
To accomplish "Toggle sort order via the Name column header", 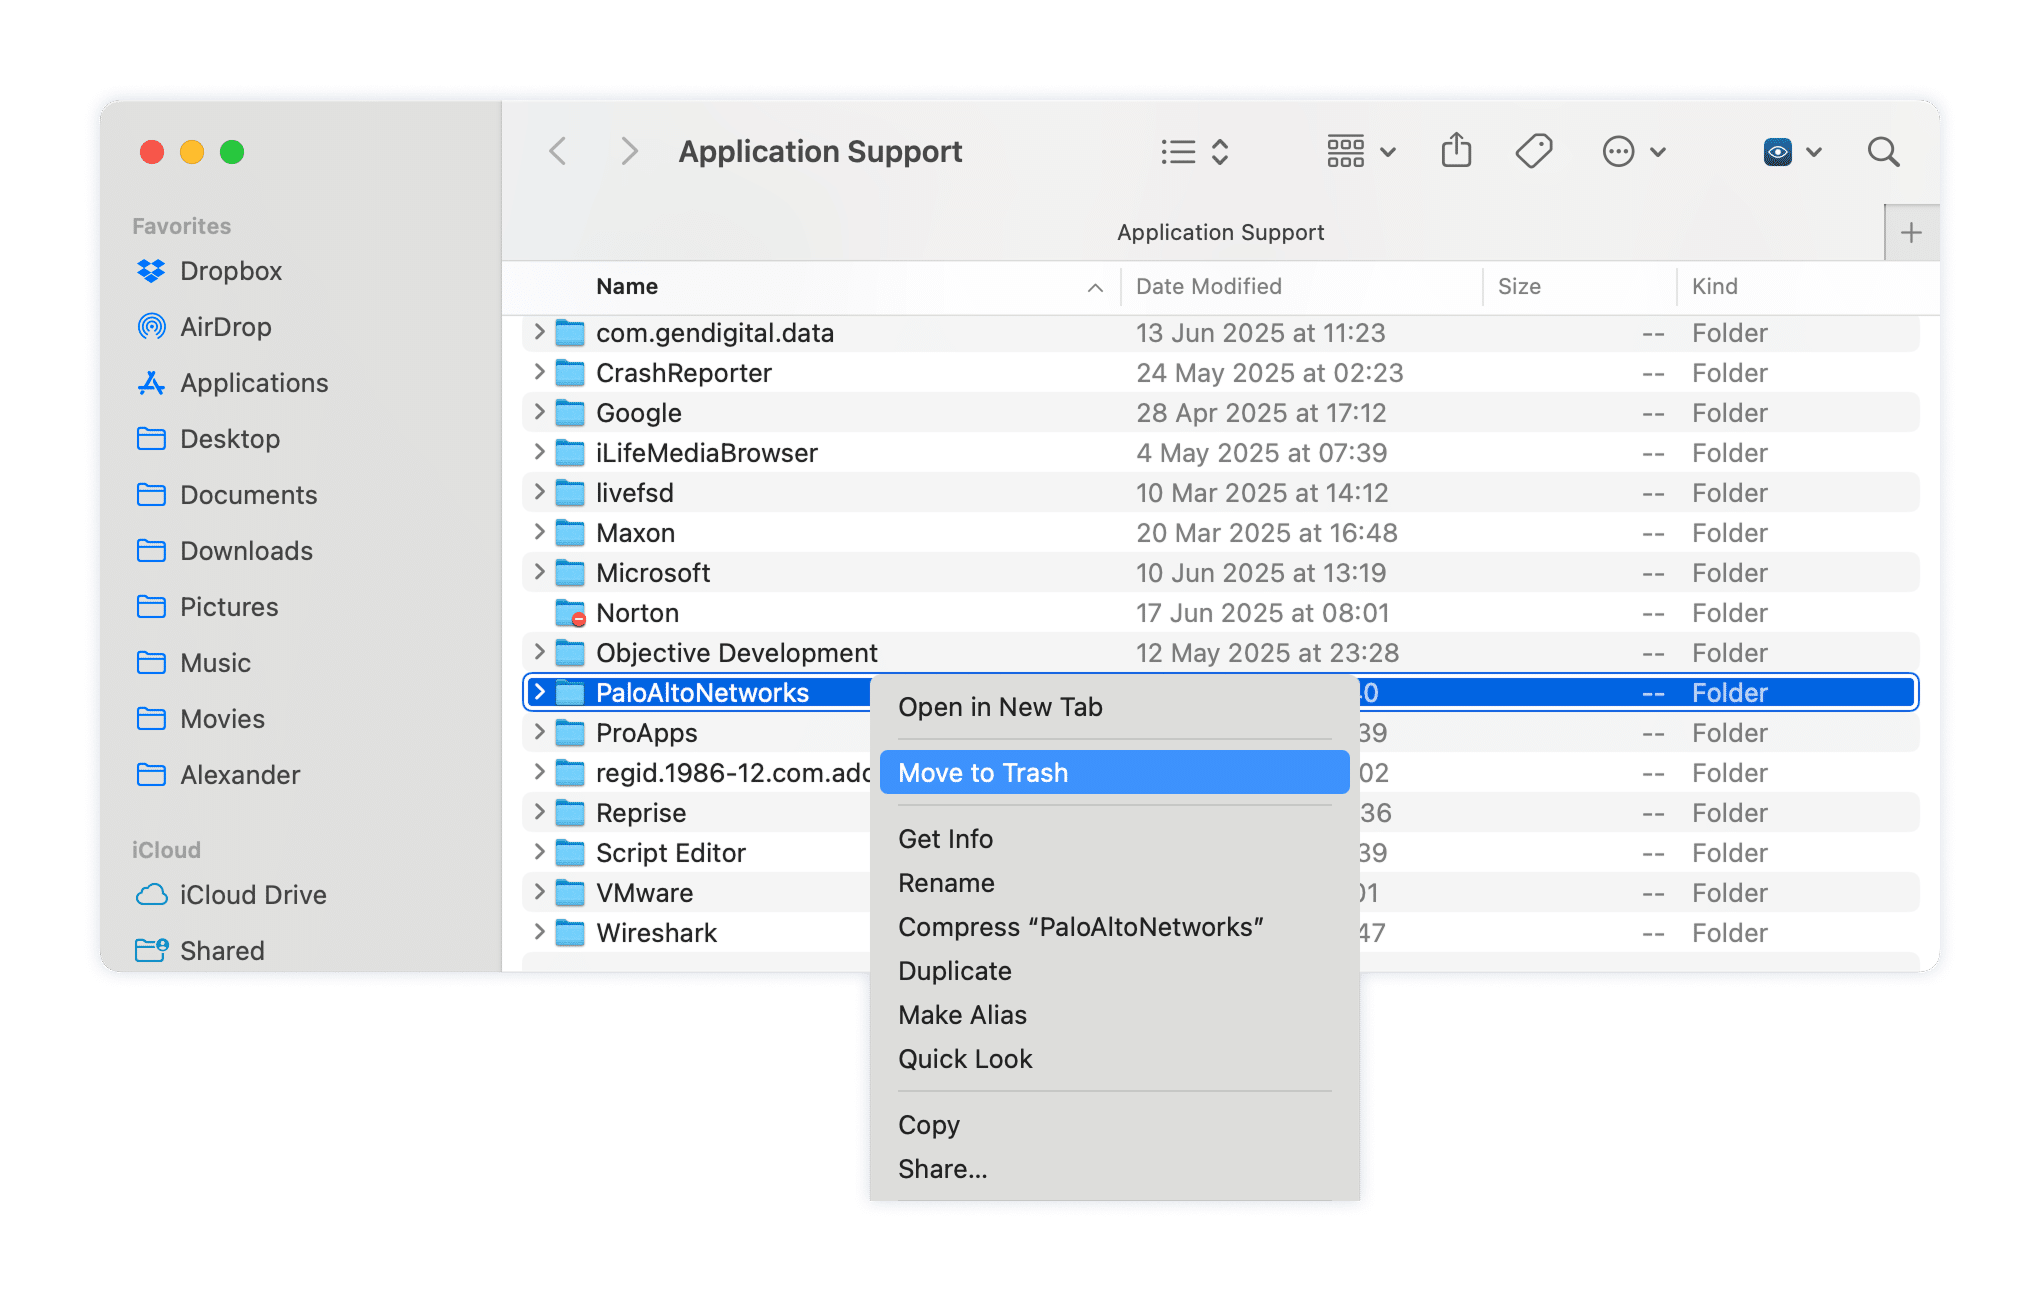I will tap(627, 286).
